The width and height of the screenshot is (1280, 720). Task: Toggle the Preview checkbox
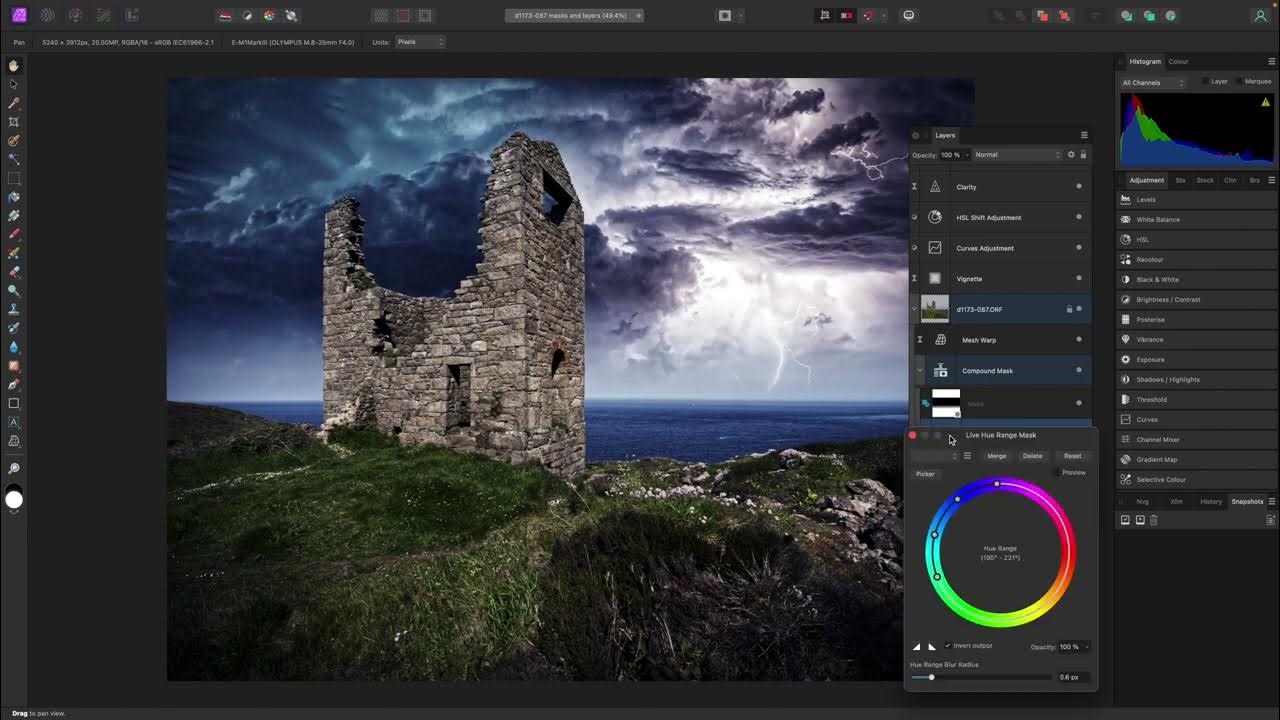(x=1058, y=472)
